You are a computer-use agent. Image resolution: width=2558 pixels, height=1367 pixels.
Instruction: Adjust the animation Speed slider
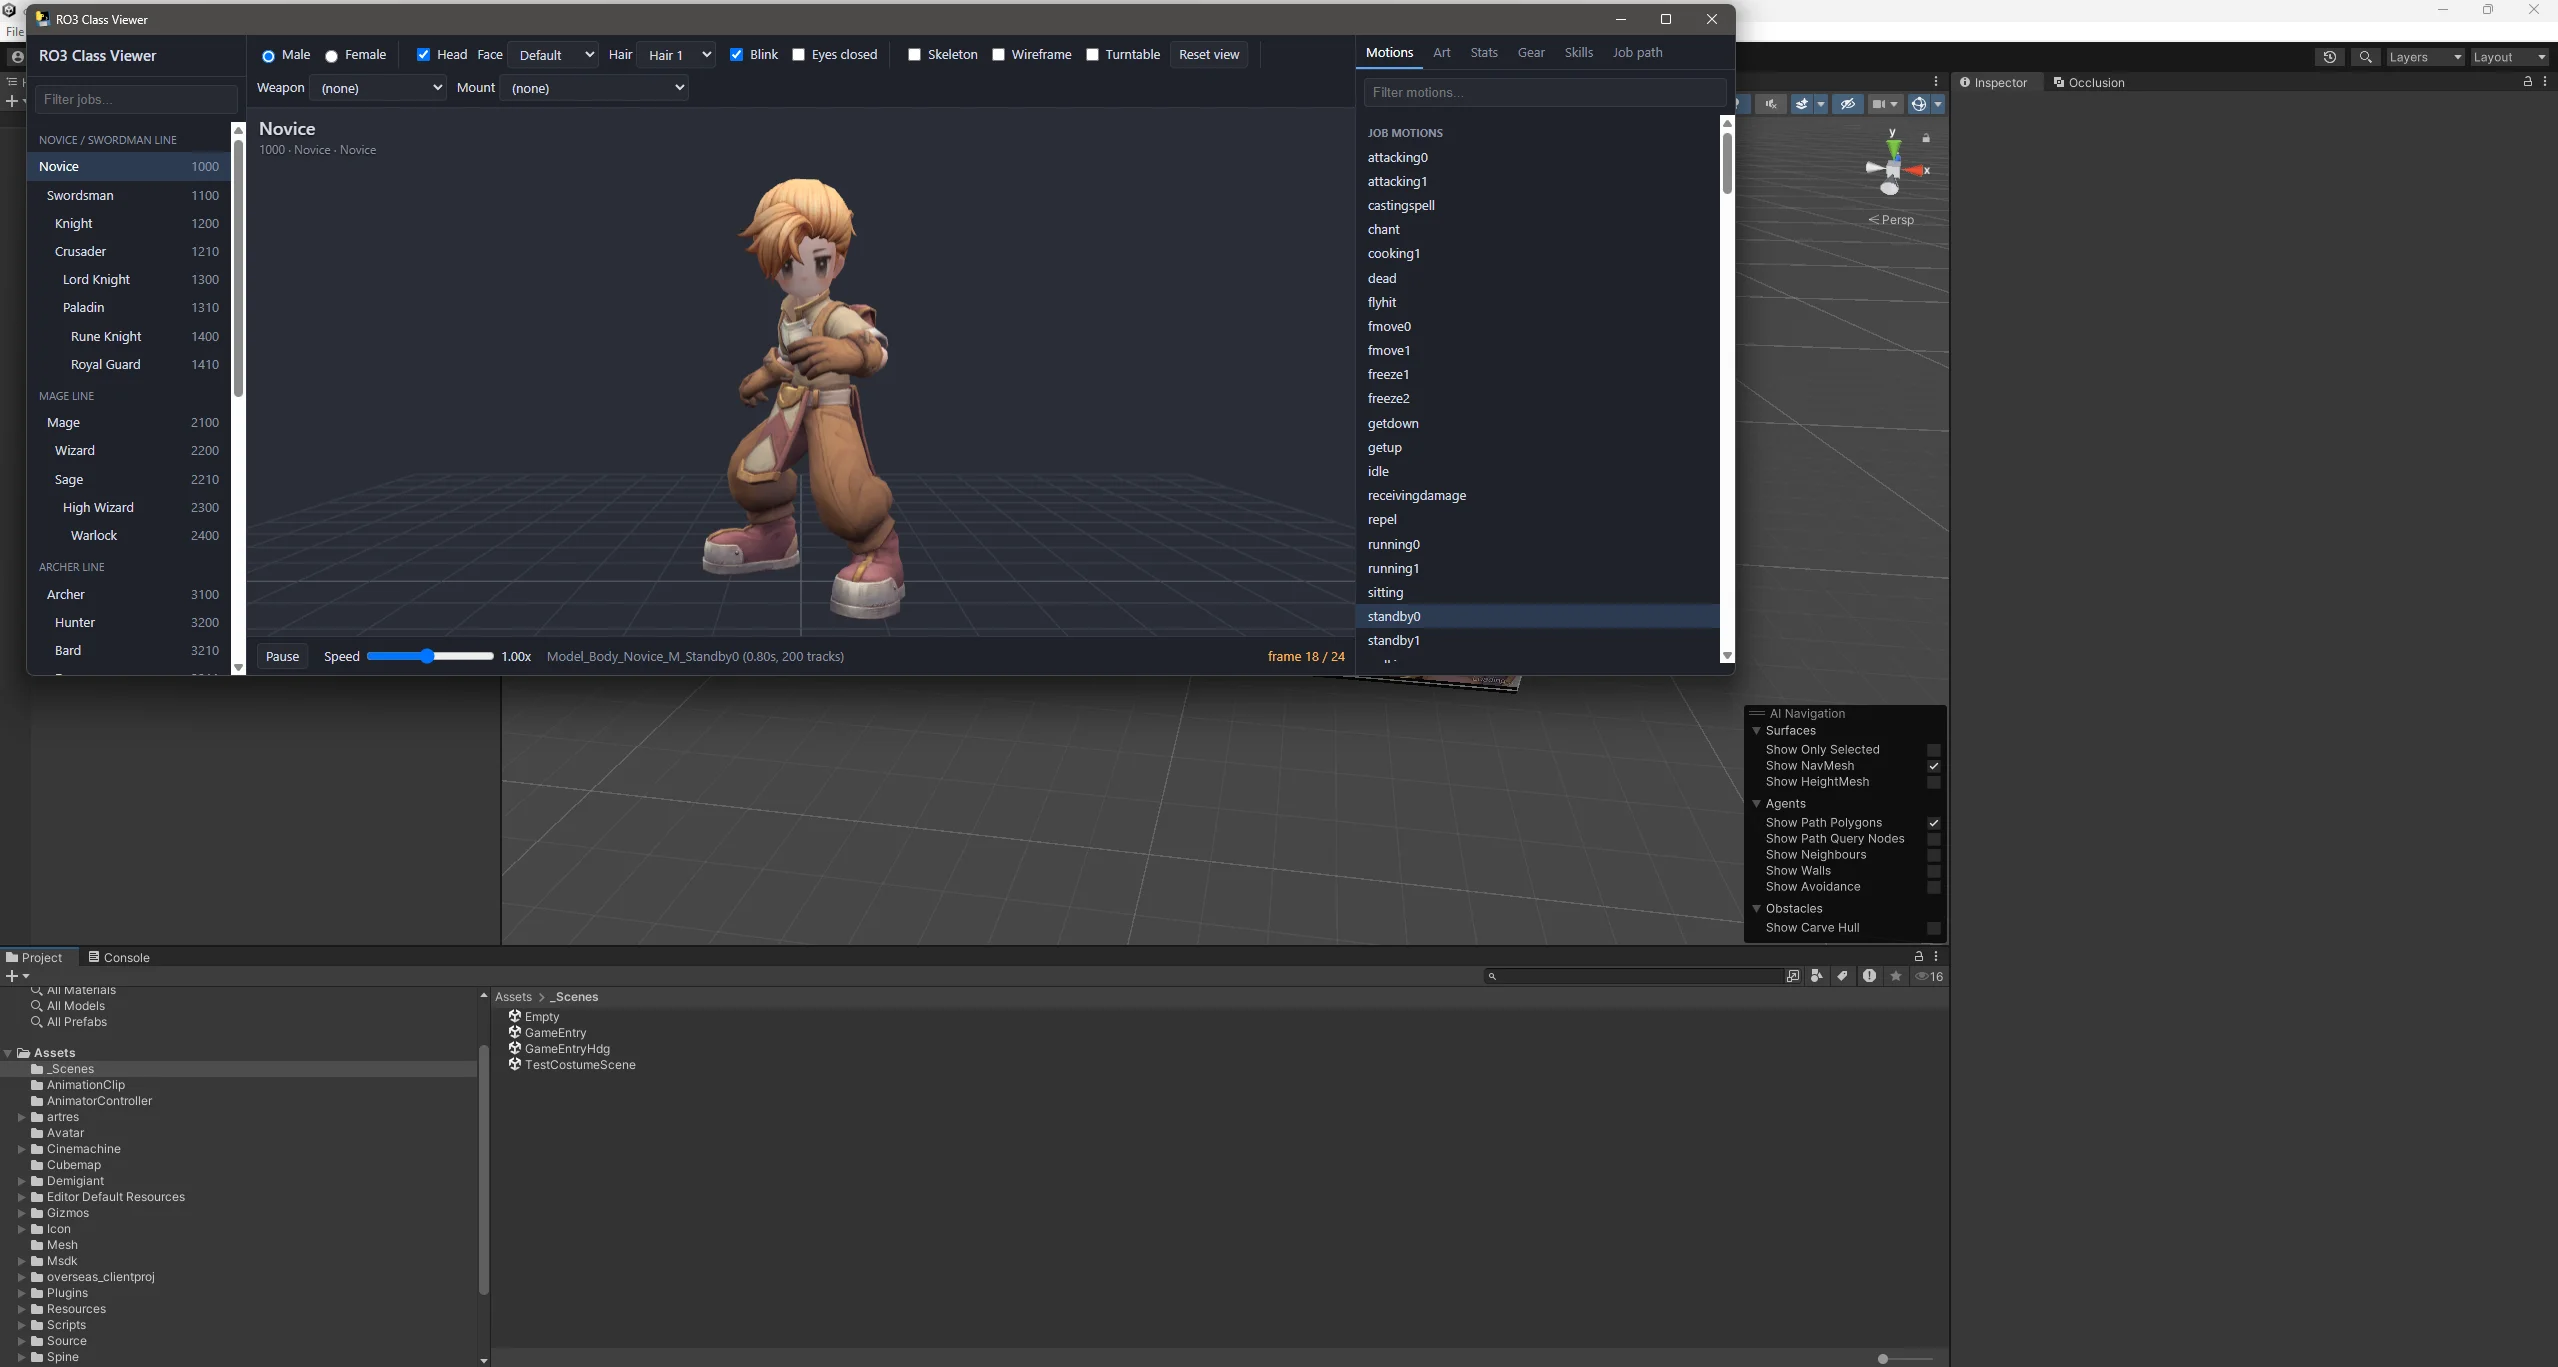coord(430,657)
